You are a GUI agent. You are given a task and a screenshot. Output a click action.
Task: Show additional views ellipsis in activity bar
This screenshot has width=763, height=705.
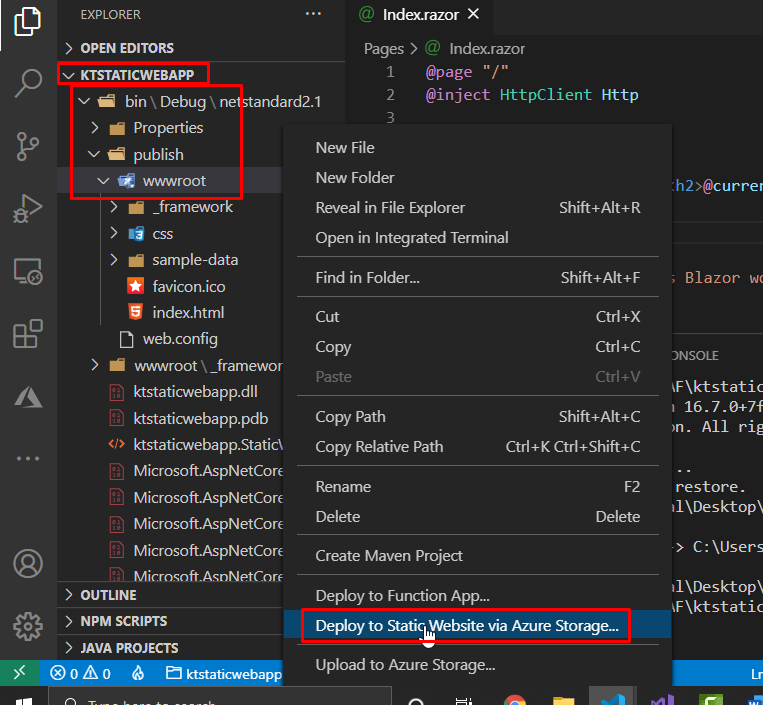click(x=28, y=458)
